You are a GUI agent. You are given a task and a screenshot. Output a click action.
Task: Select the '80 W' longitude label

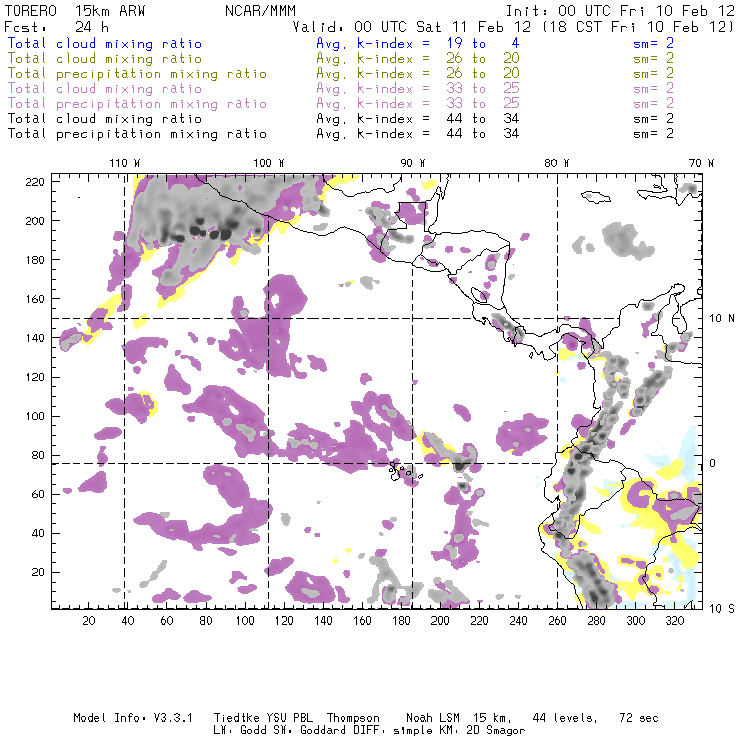pos(557,163)
